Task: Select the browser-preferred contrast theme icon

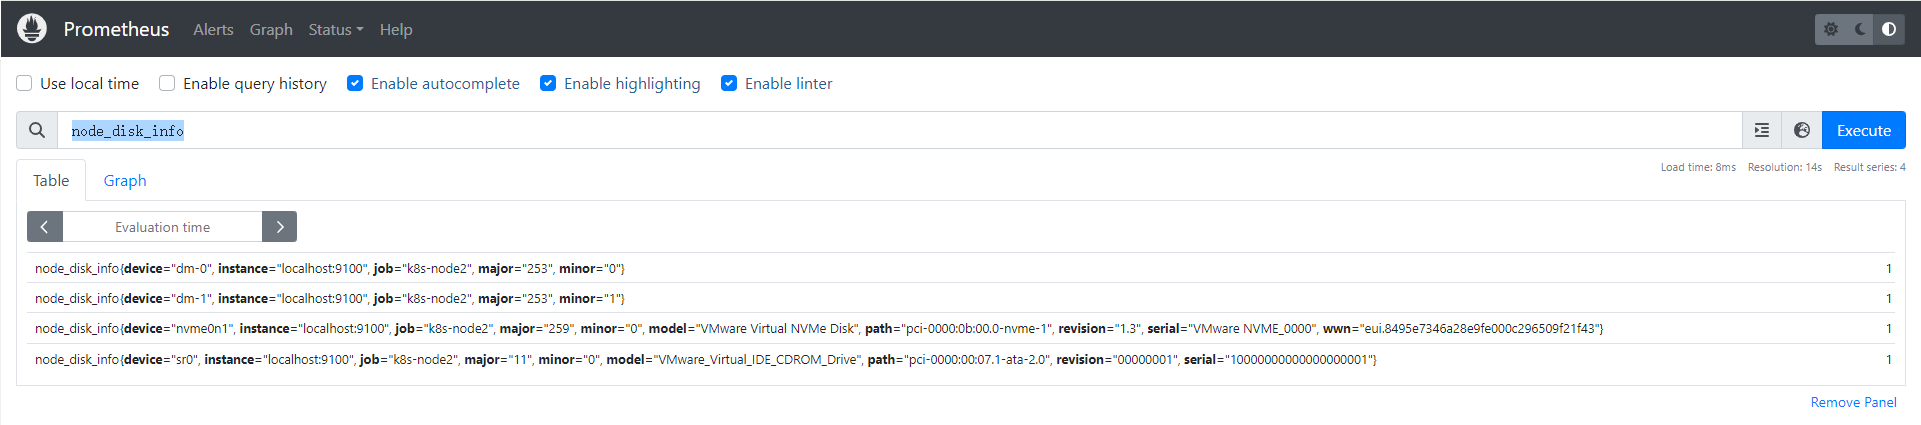Action: pyautogui.click(x=1889, y=29)
